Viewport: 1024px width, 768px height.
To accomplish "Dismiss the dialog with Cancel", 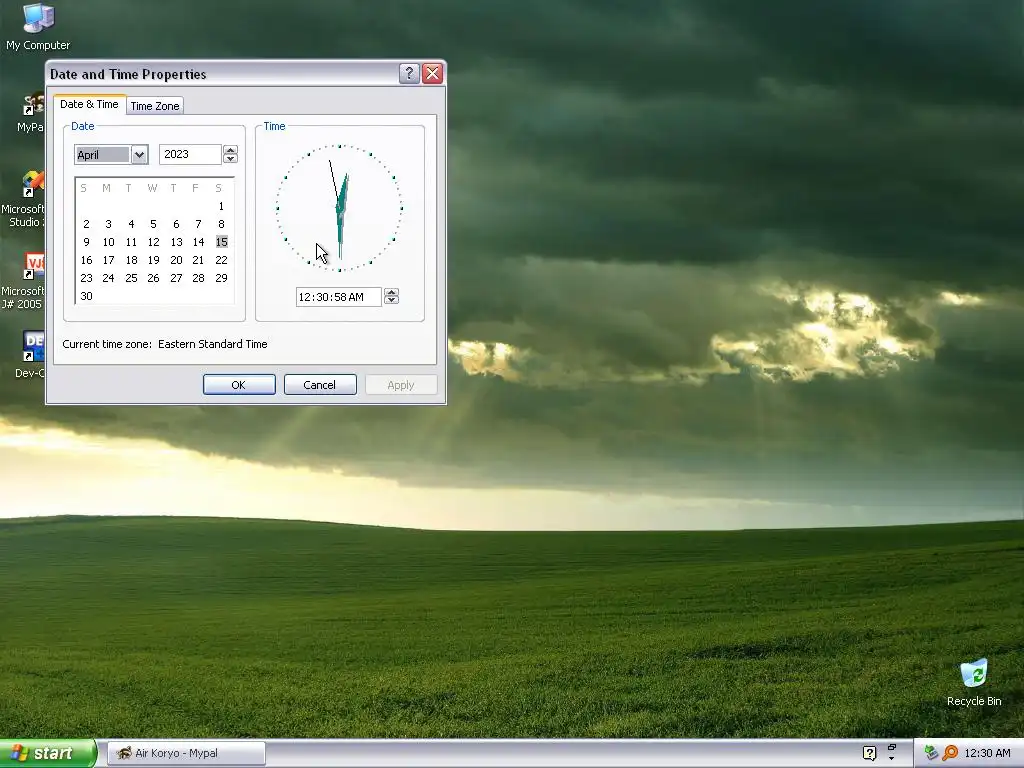I will 320,385.
